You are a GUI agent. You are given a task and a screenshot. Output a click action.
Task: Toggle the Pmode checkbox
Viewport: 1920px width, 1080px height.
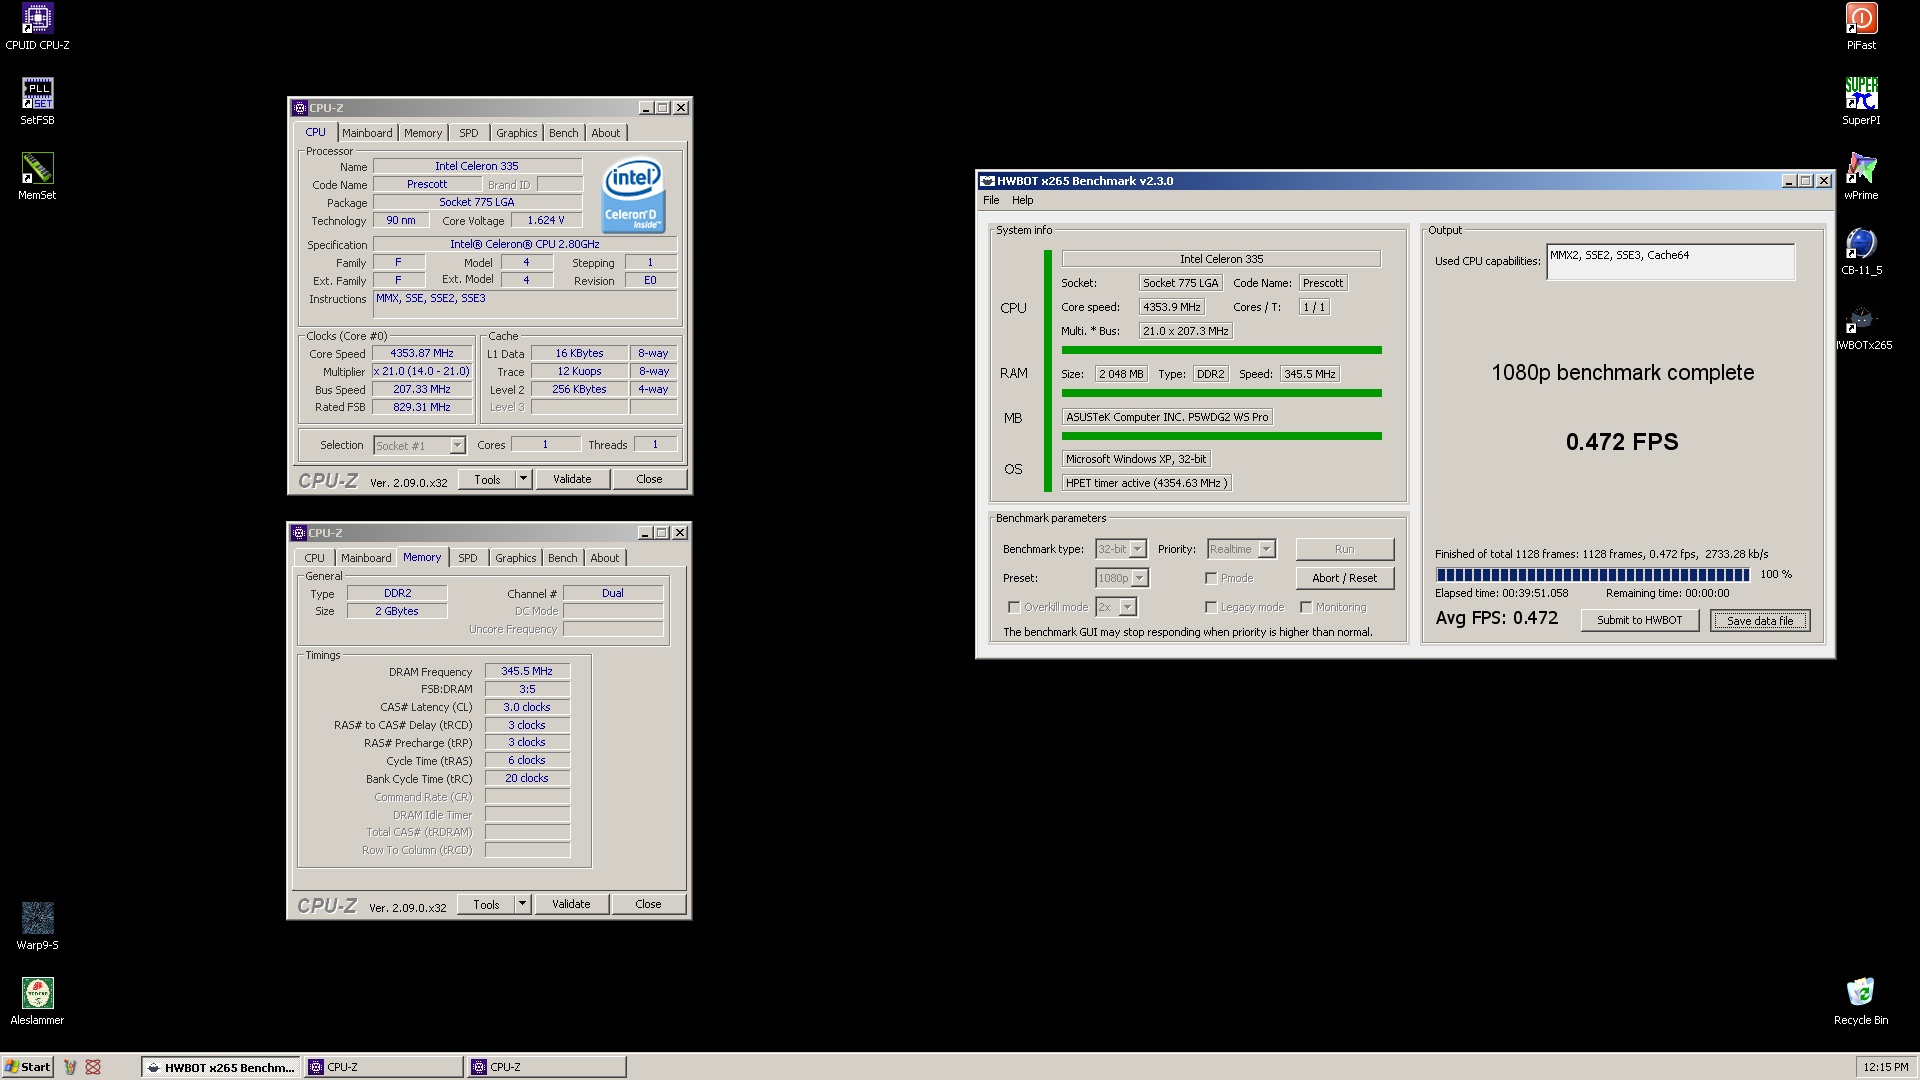tap(1211, 578)
